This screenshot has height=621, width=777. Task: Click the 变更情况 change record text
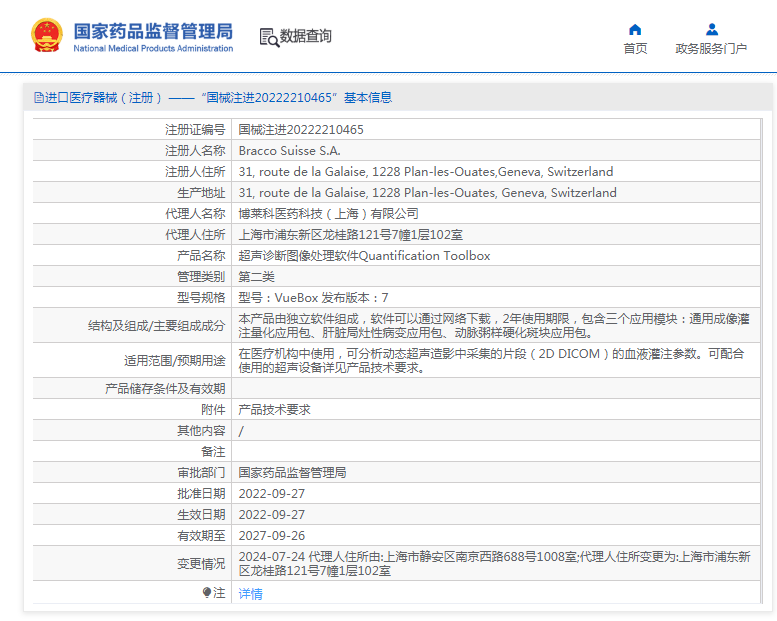495,564
